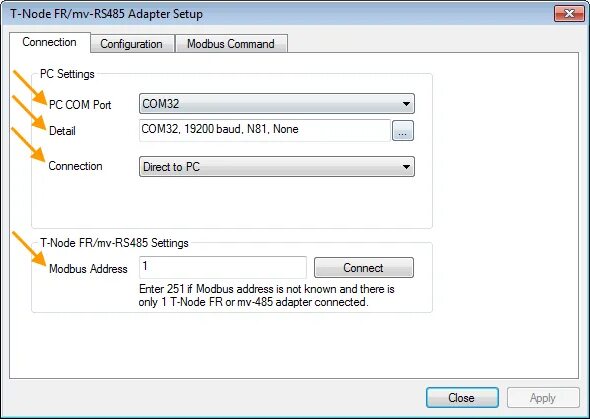590x419 pixels.
Task: Click the Apply button
Action: pos(543,398)
